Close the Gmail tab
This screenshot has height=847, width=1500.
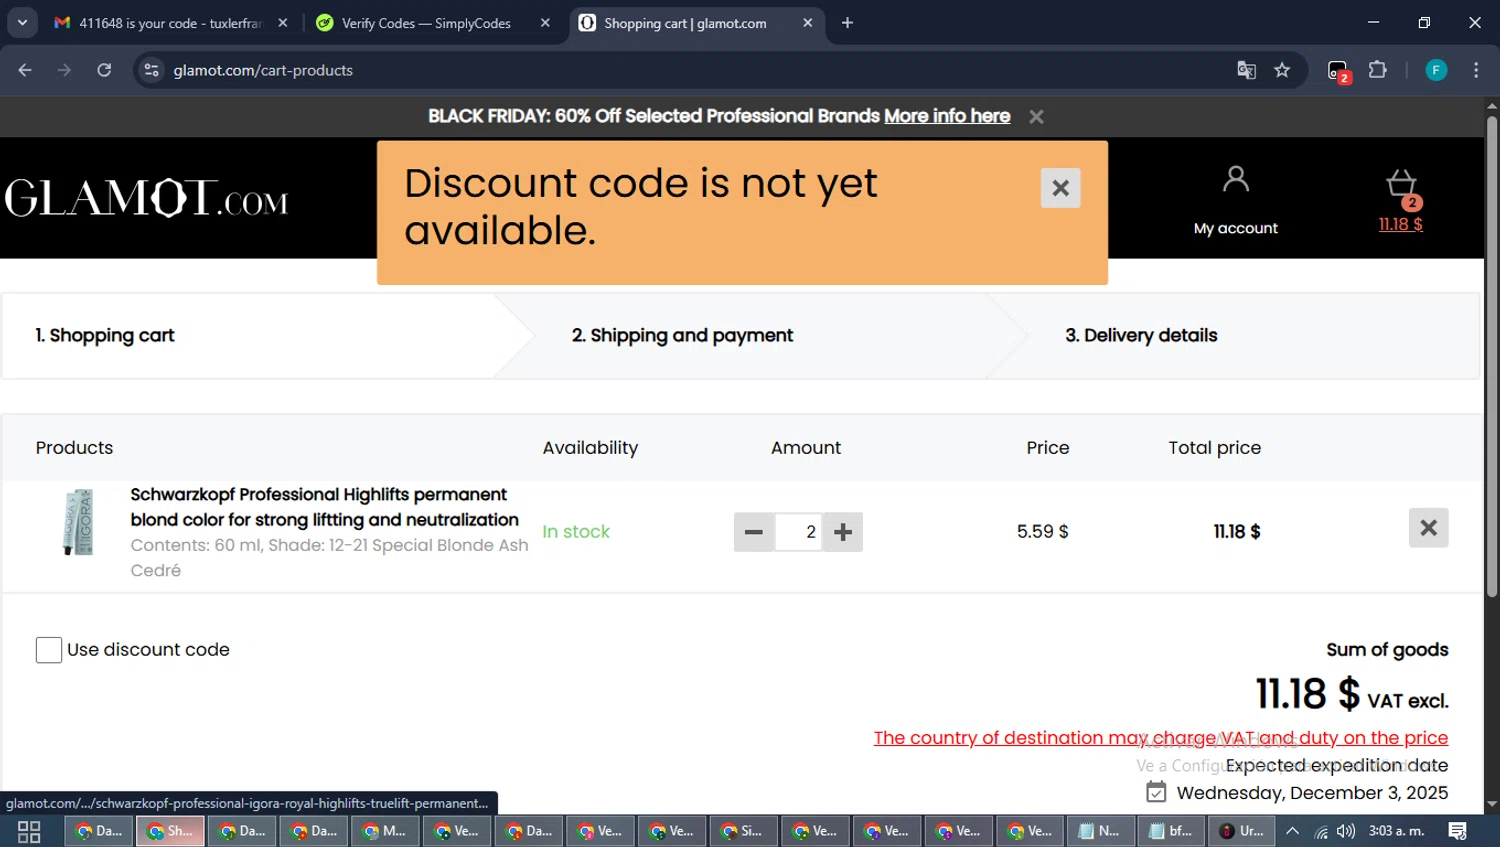coord(283,23)
